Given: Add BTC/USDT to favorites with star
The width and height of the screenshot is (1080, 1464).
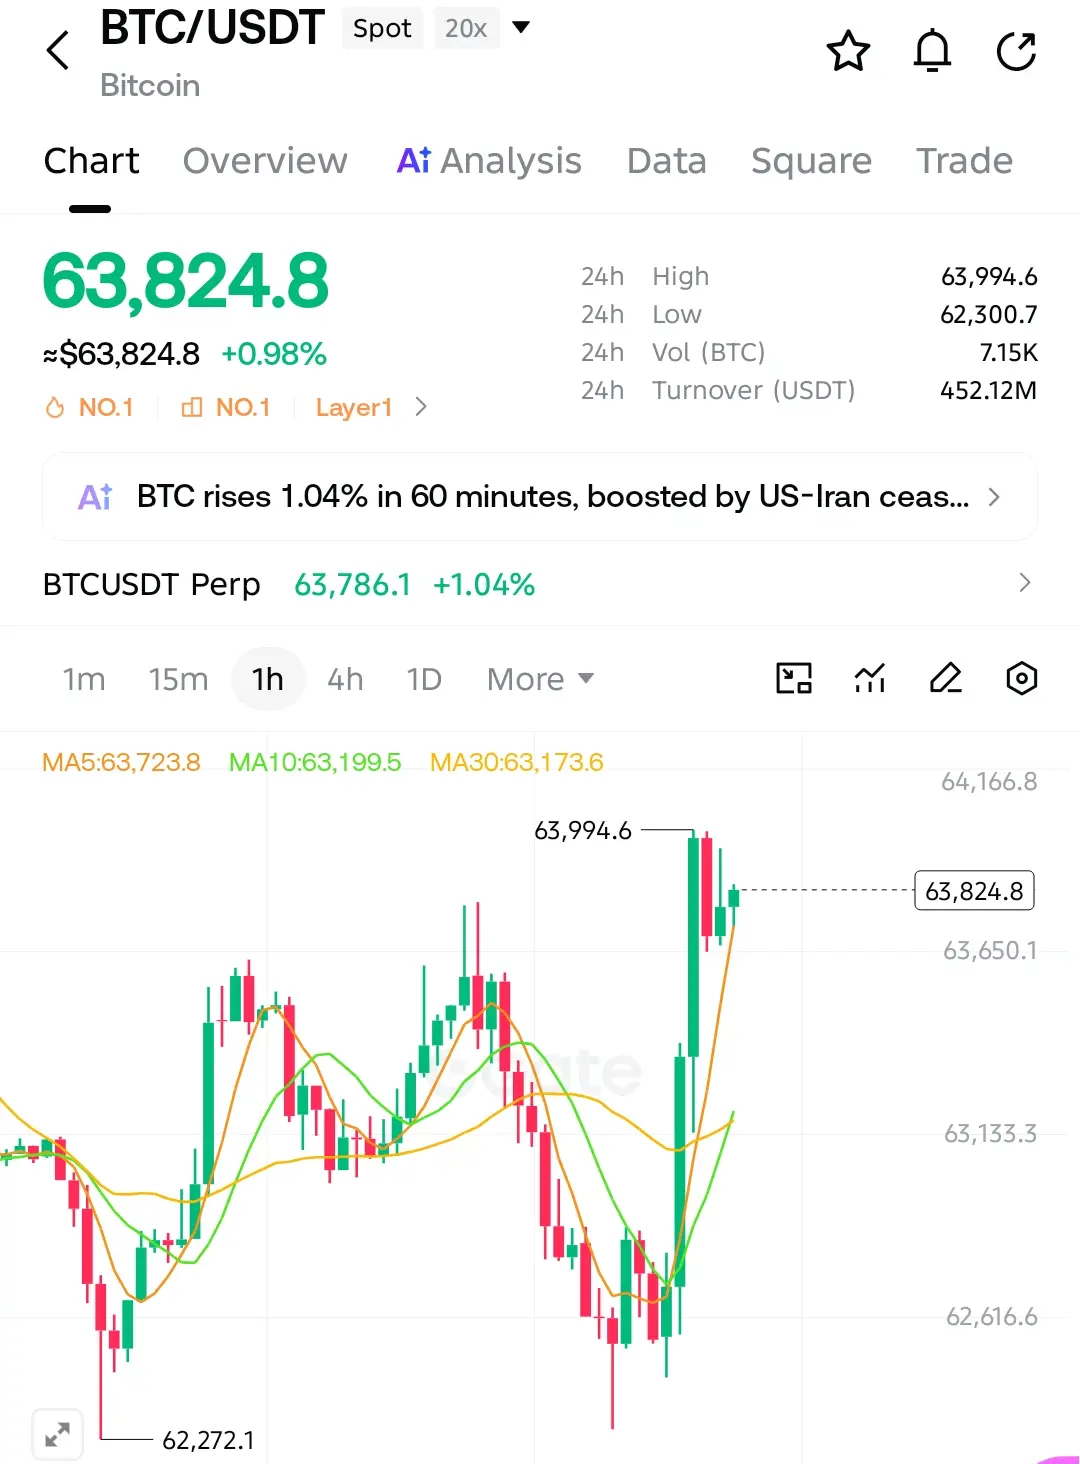Looking at the screenshot, I should [x=848, y=51].
